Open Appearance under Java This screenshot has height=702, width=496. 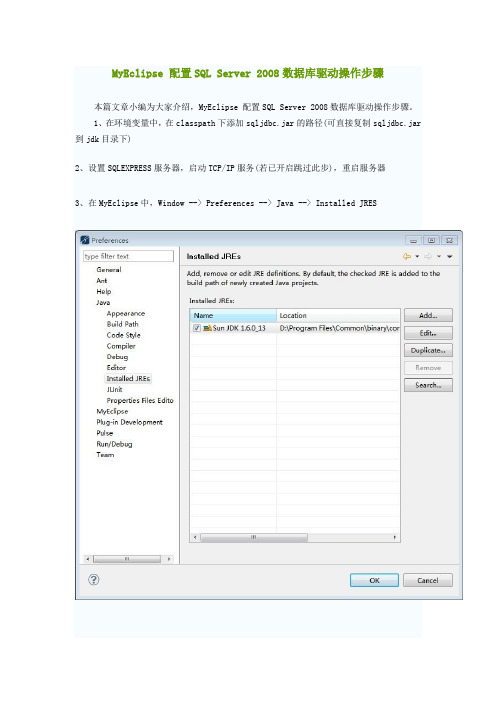coord(126,313)
